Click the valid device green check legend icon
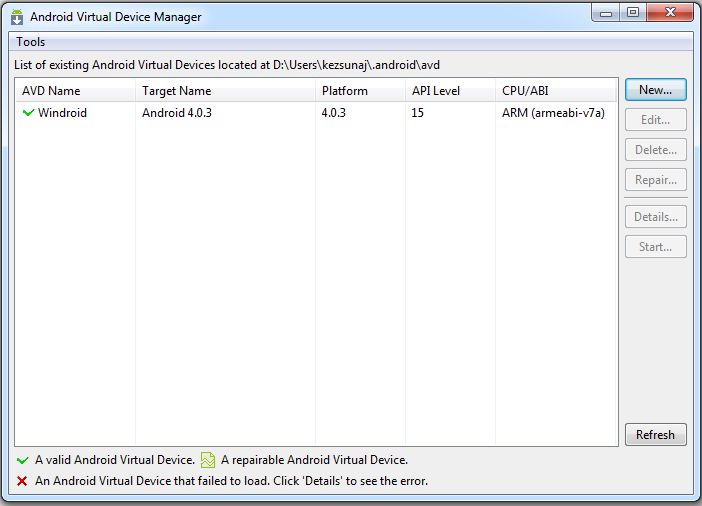Viewport: 702px width, 506px height. 22,460
